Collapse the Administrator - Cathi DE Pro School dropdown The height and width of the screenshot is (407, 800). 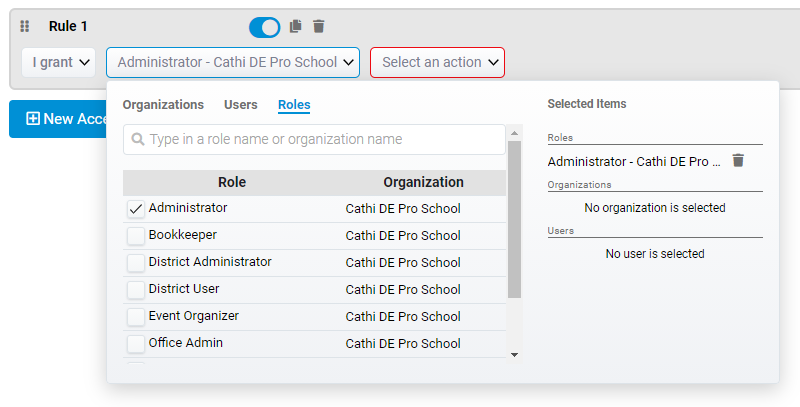tap(233, 62)
